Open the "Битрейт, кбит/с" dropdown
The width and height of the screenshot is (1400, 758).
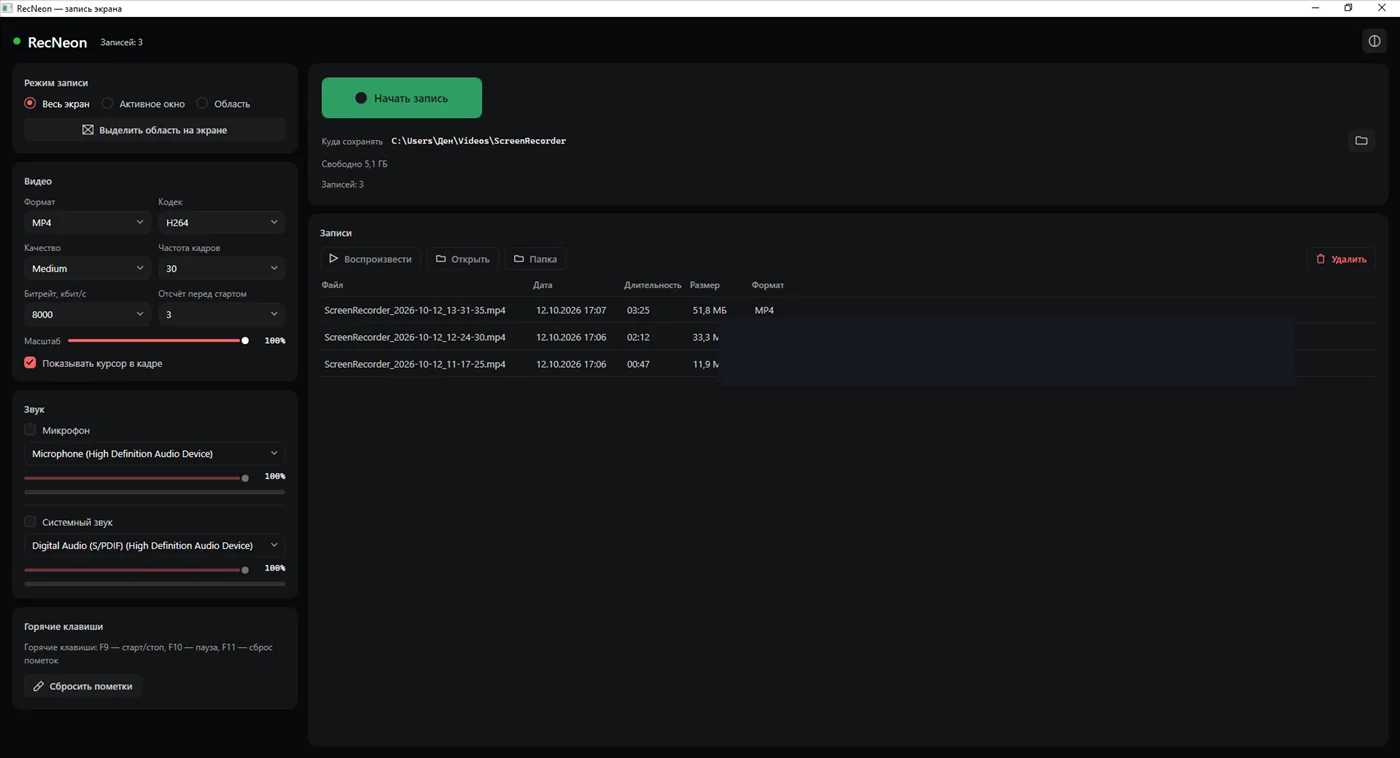click(87, 314)
